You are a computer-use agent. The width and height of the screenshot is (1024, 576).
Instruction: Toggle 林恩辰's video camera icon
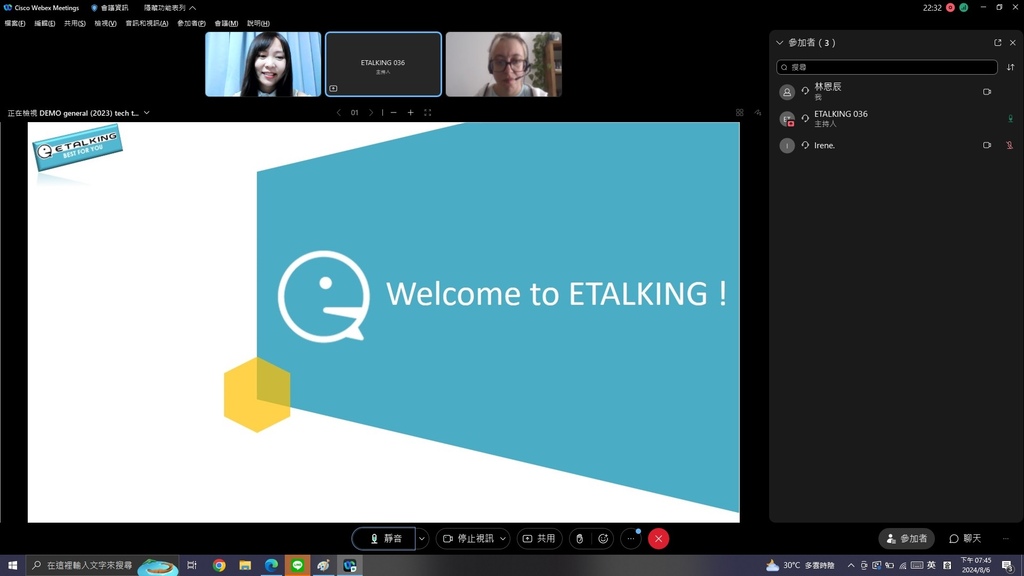pyautogui.click(x=987, y=92)
